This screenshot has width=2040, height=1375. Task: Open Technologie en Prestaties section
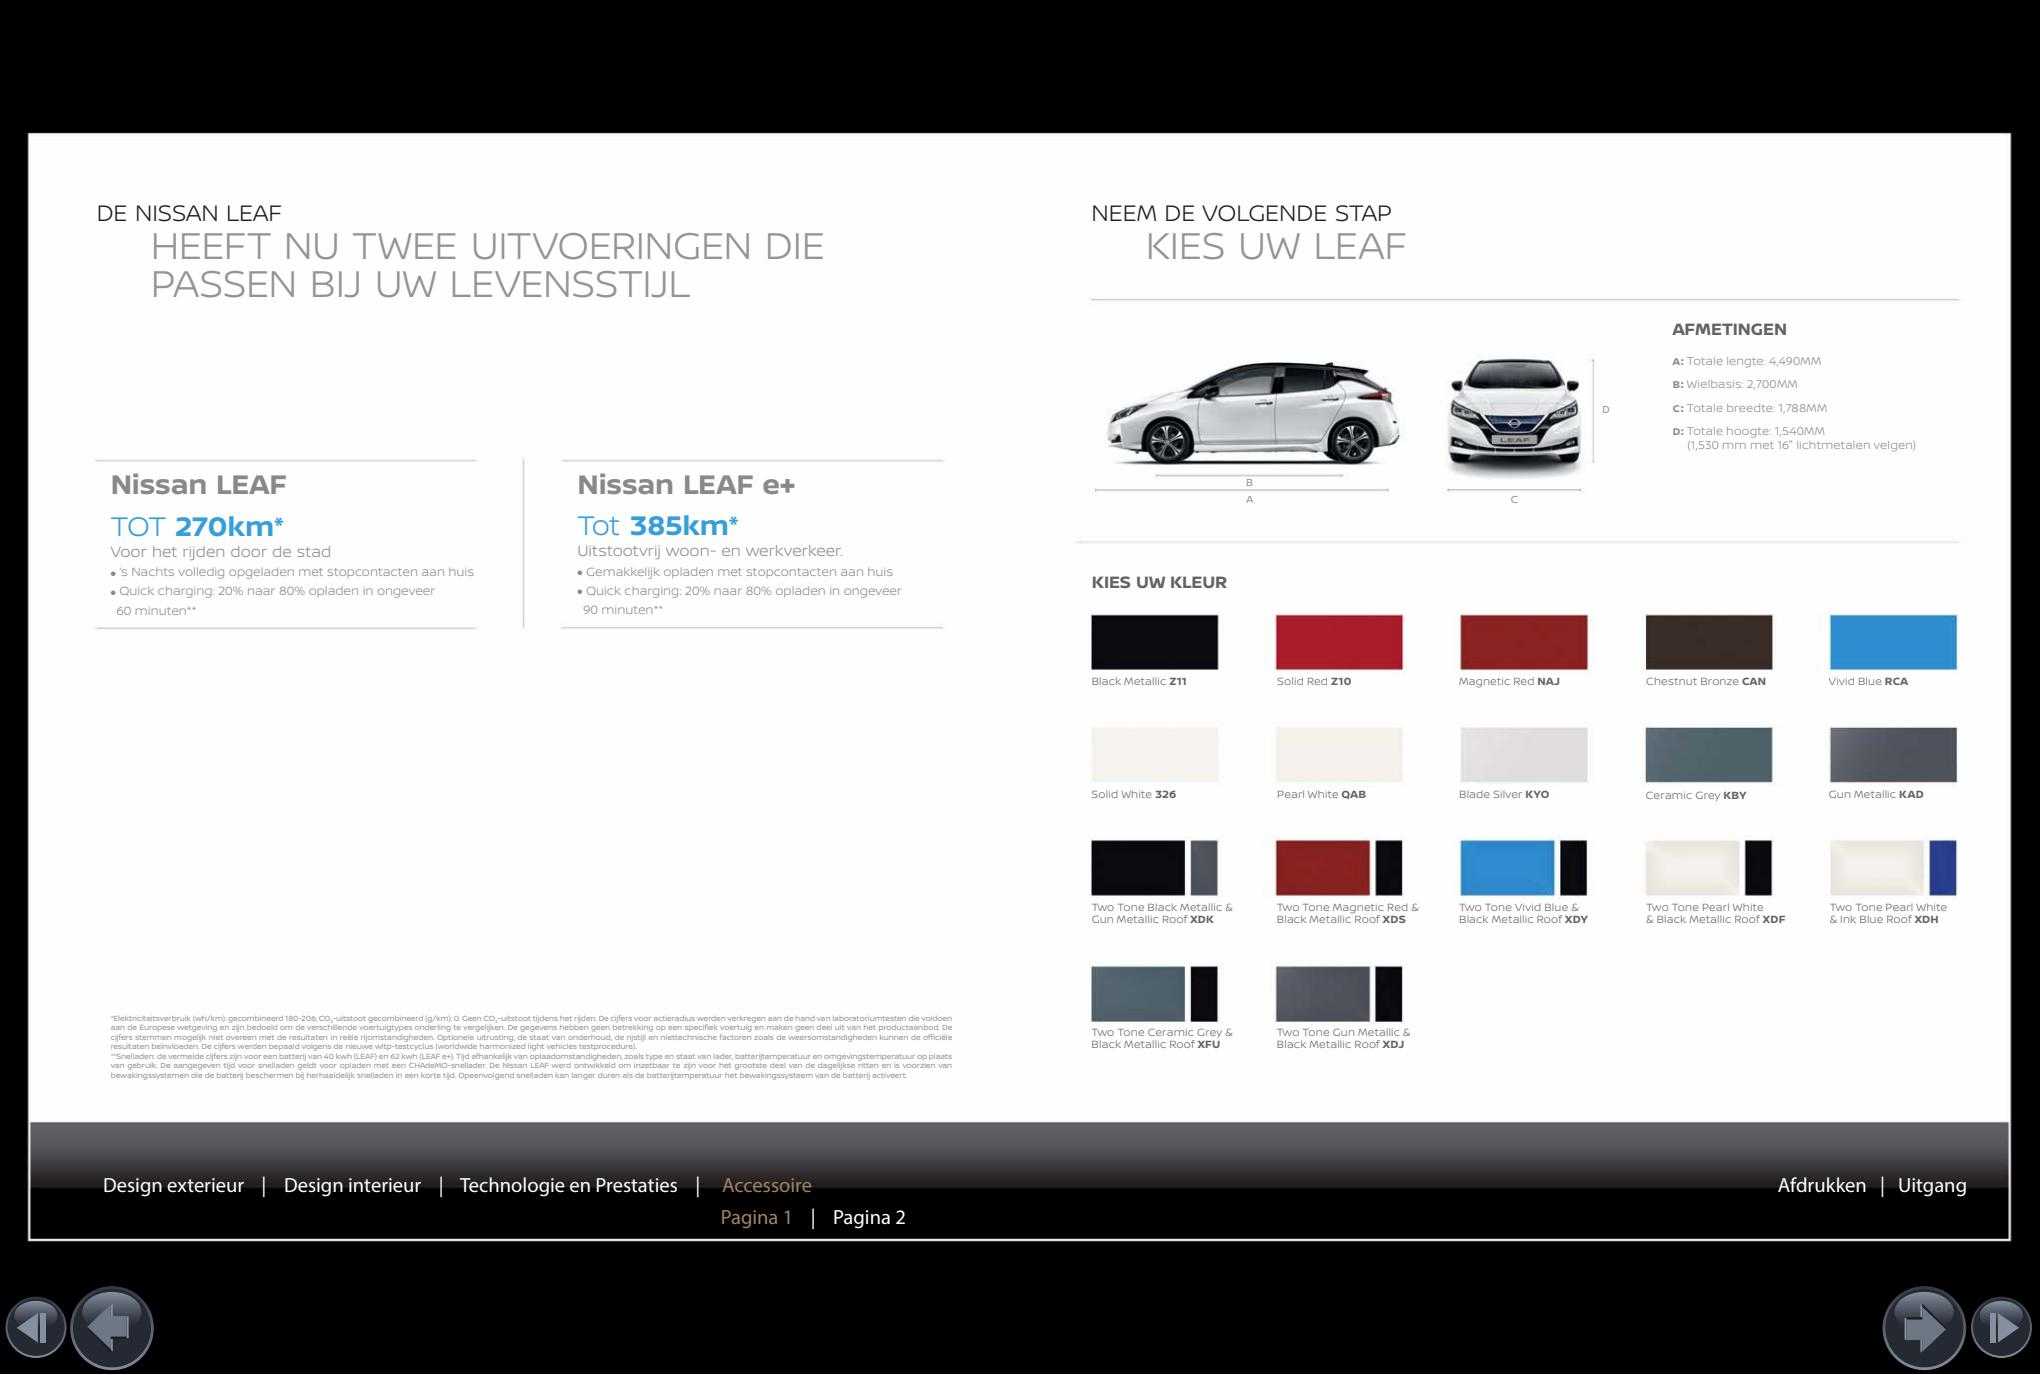(568, 1185)
